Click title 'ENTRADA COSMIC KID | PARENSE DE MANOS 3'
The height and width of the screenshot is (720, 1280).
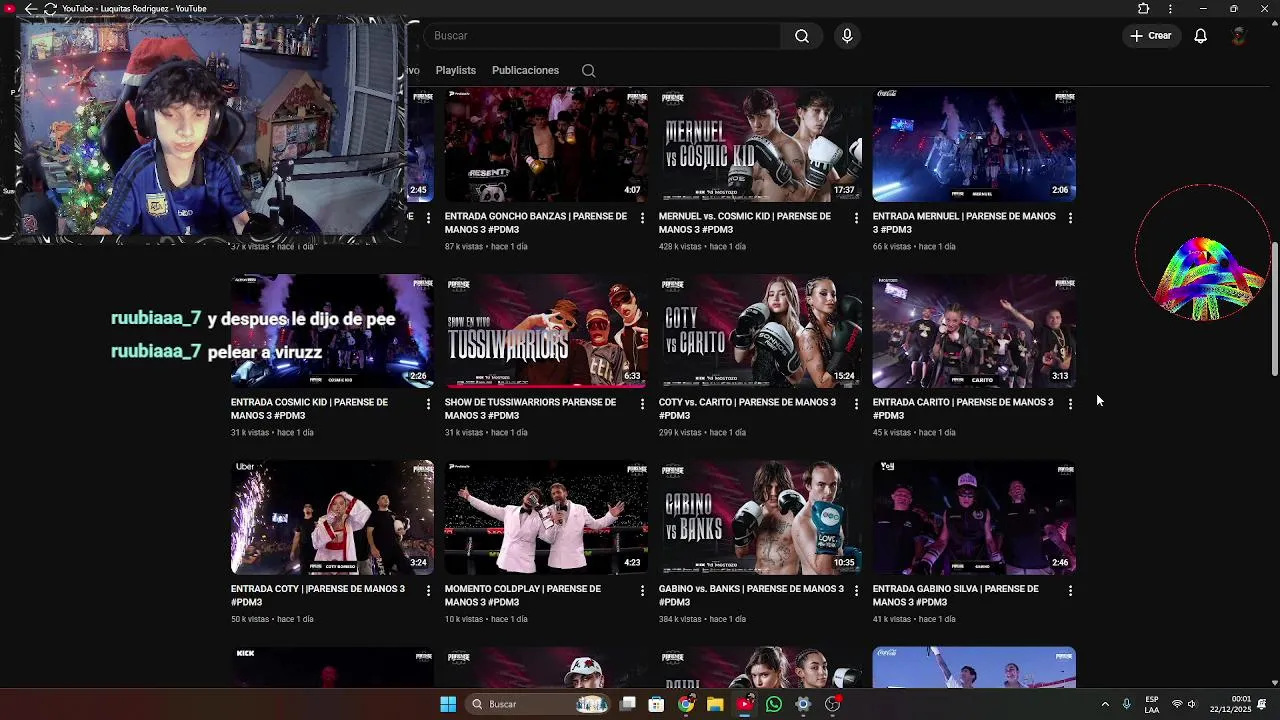309,409
